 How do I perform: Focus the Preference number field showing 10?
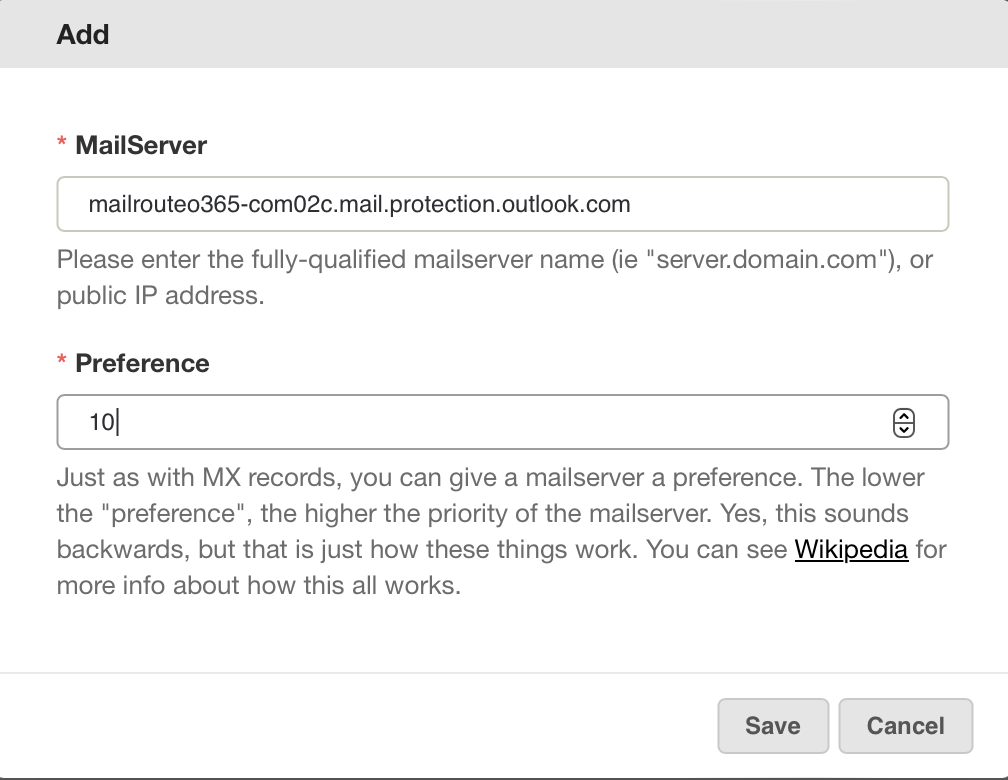(x=503, y=422)
